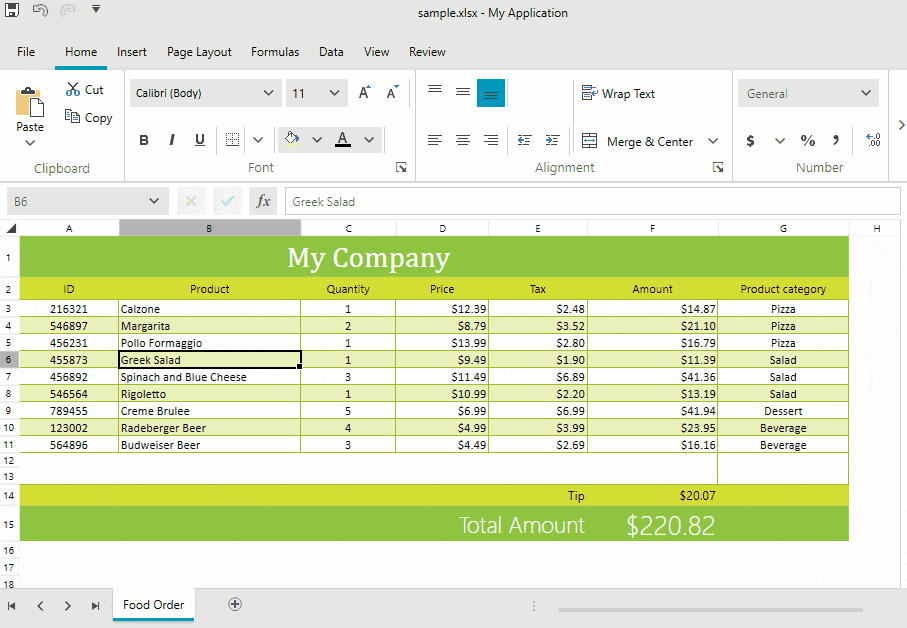907x628 pixels.
Task: Click the decrease font size icon
Action: pyautogui.click(x=393, y=93)
